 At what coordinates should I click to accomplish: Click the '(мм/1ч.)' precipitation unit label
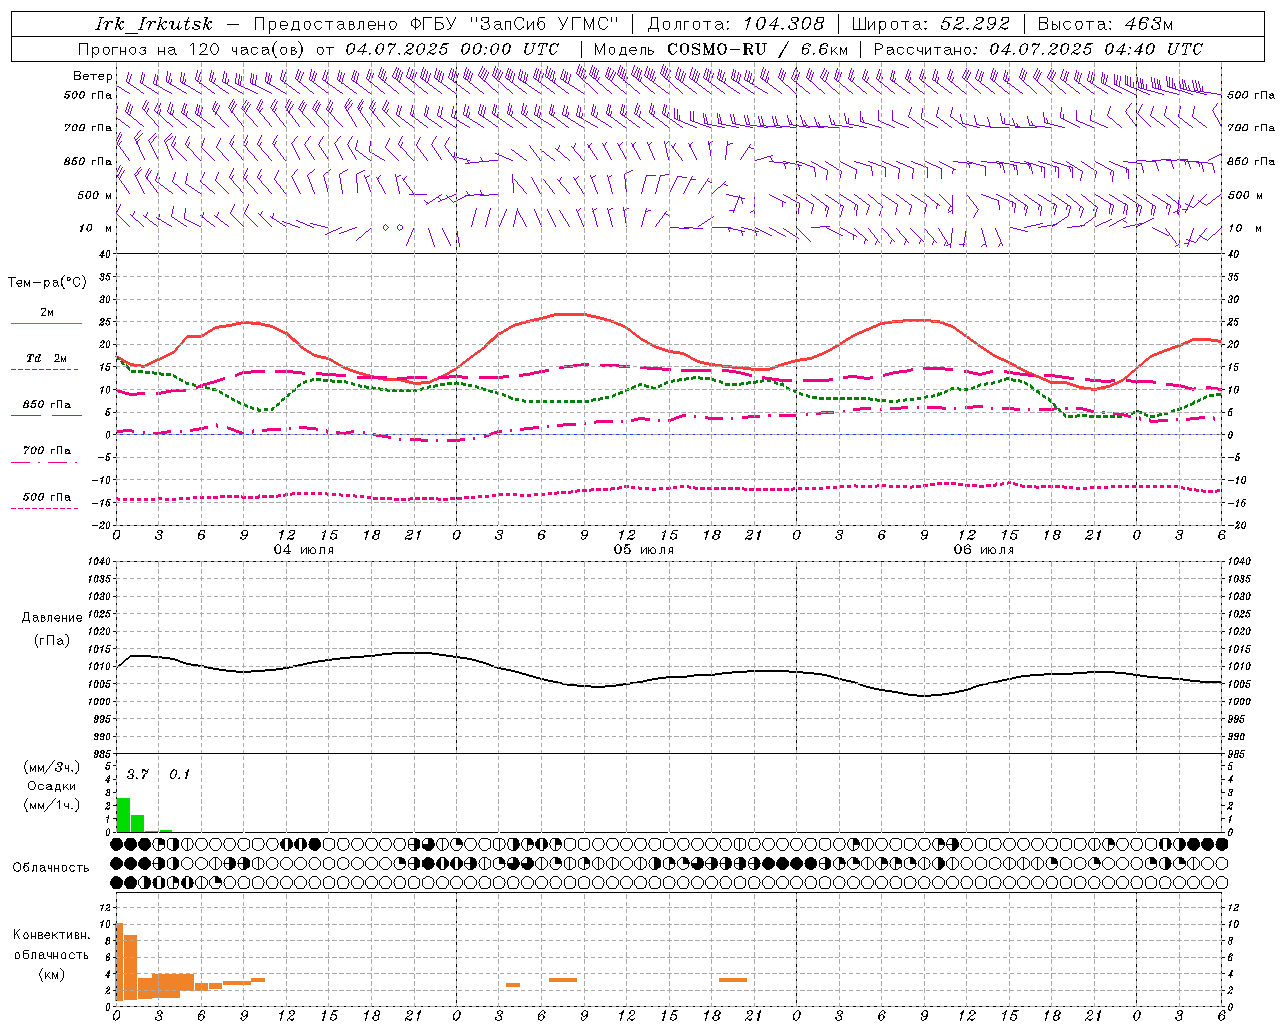pyautogui.click(x=51, y=805)
